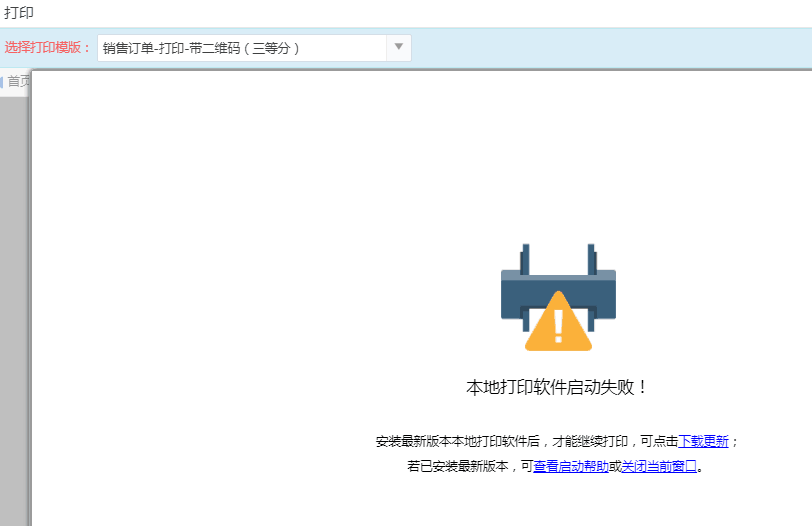
Task: Click the gray sidebar strip left of the preview
Action: point(14,300)
